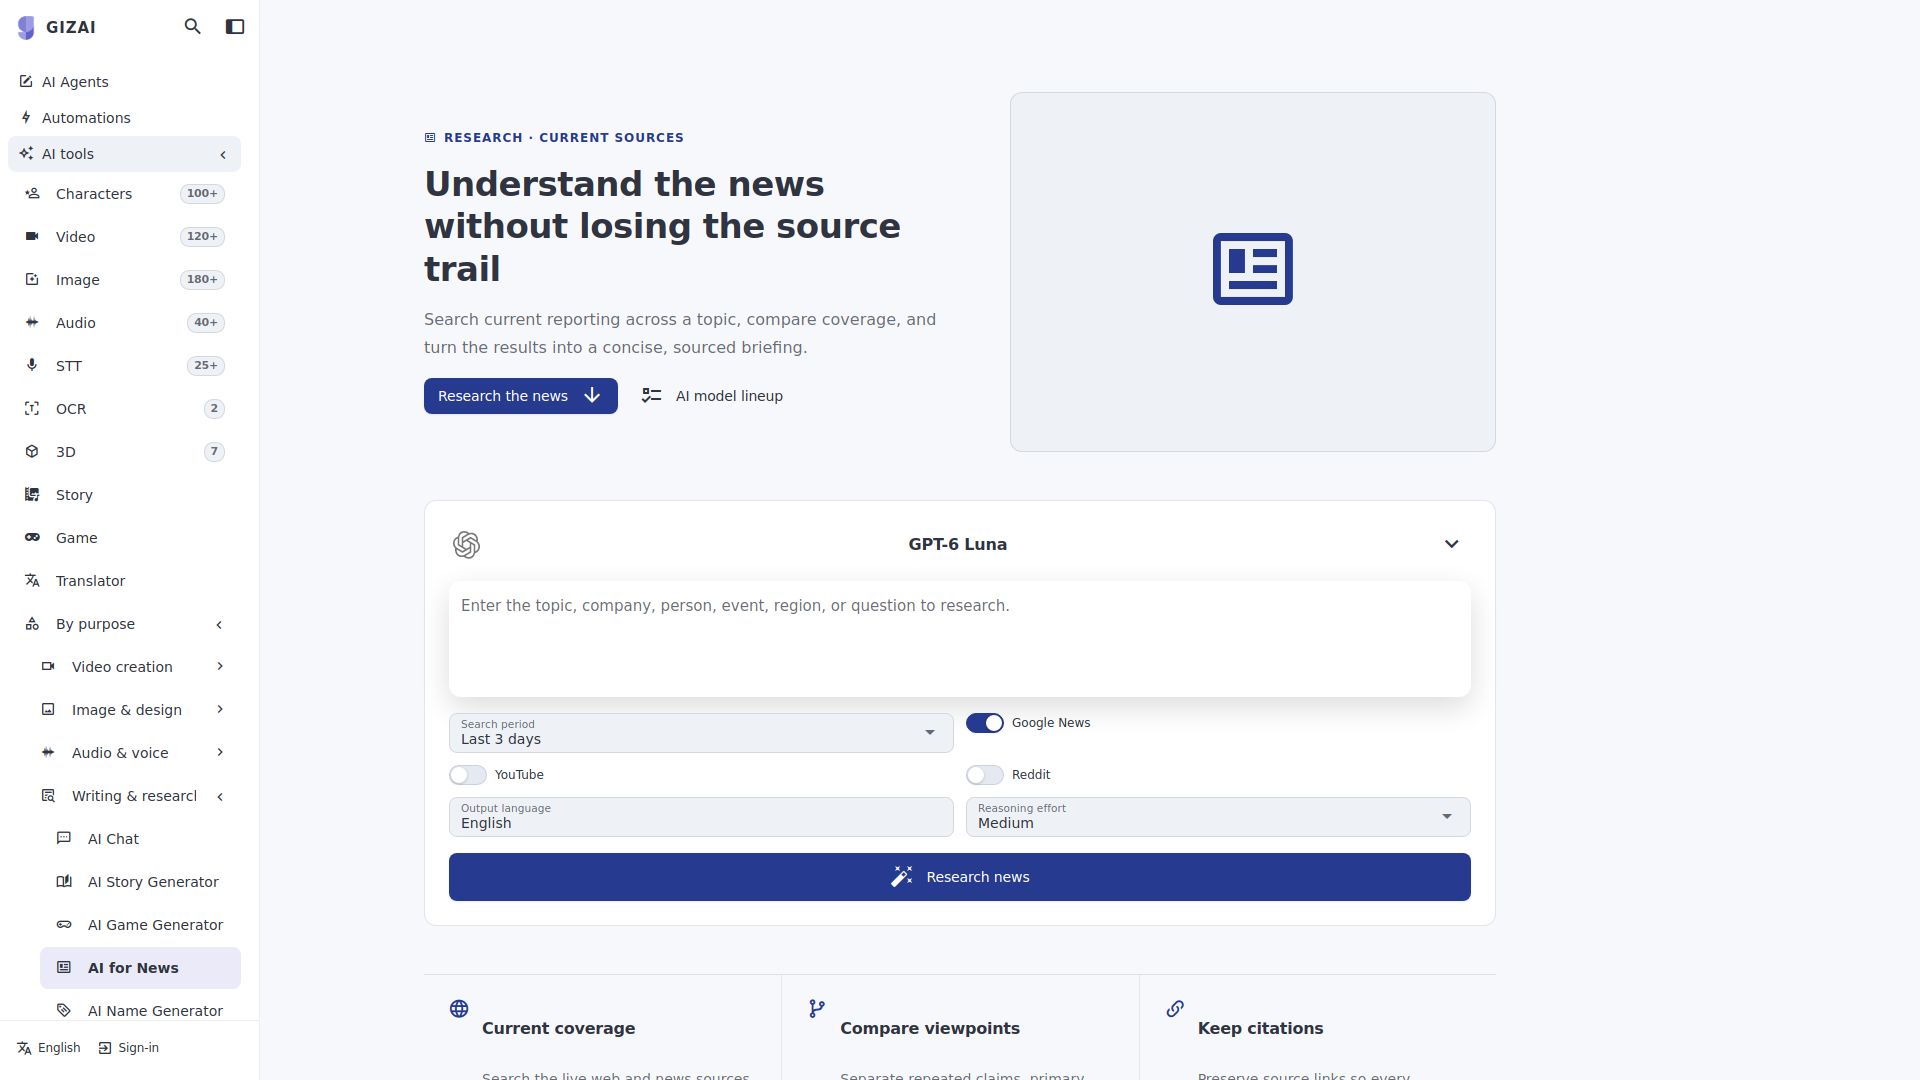
Task: Expand the Audio & voice submenu
Action: point(219,753)
